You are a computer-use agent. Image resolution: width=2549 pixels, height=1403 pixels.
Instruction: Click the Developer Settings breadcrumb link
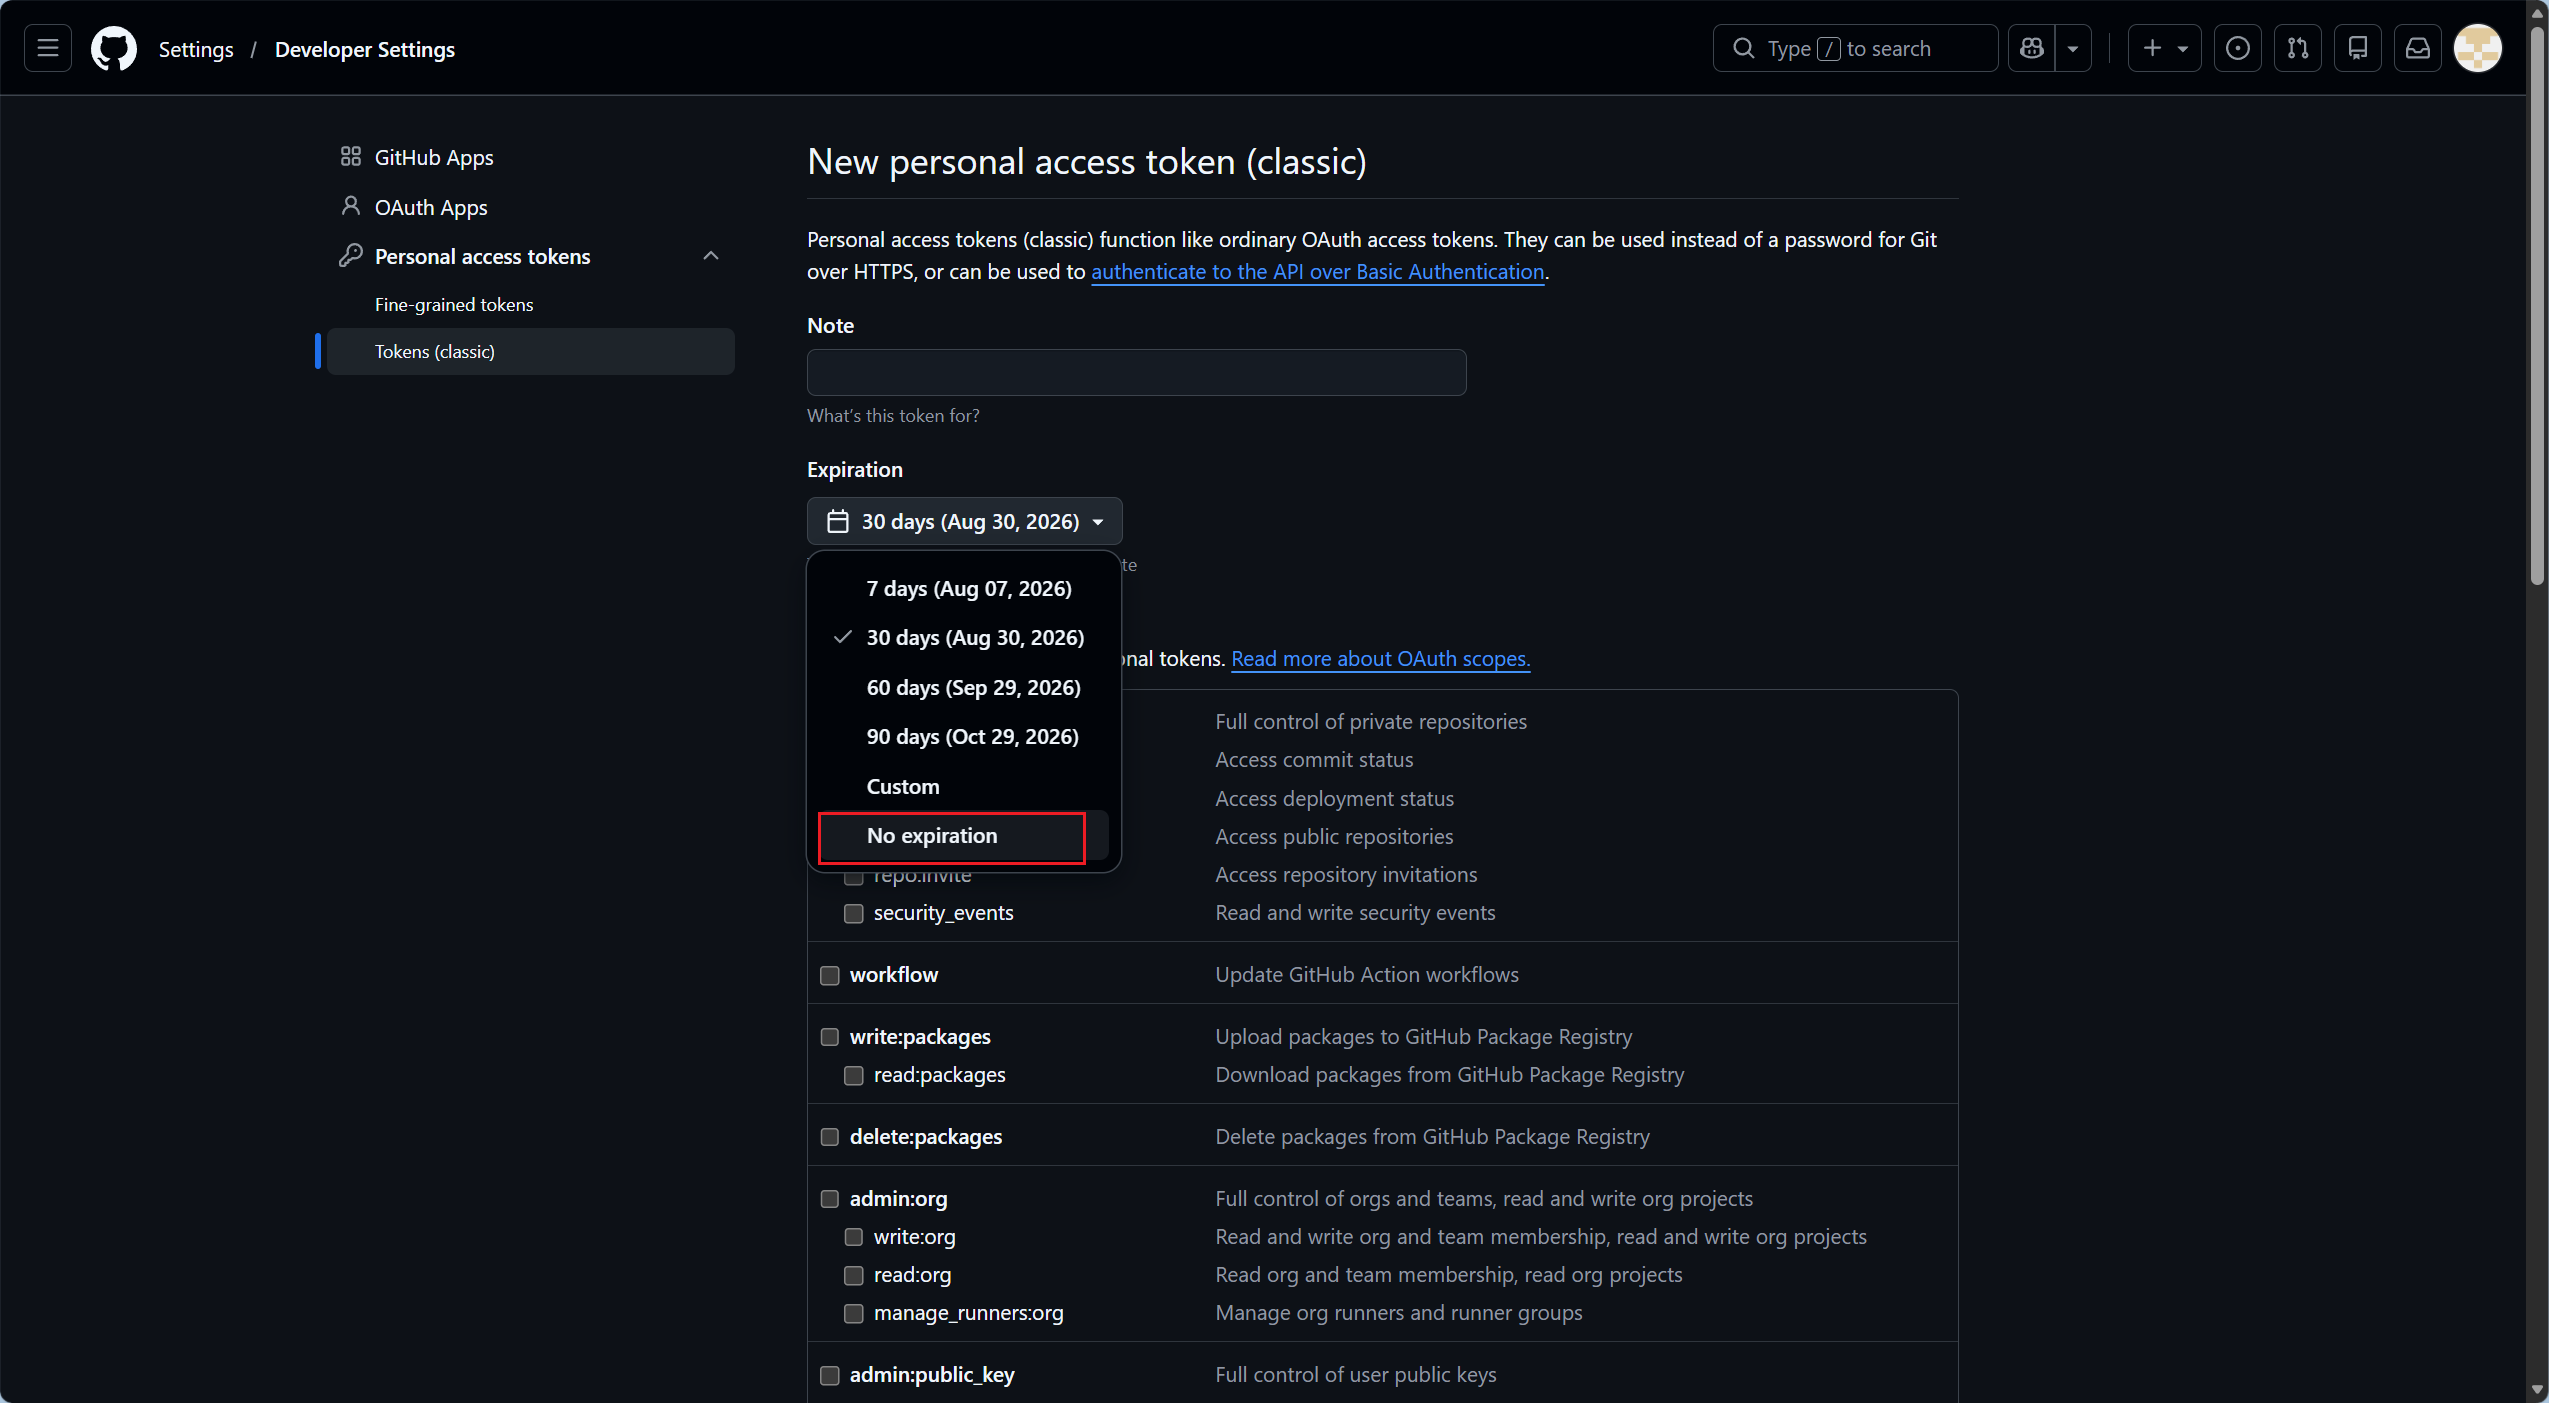365,49
